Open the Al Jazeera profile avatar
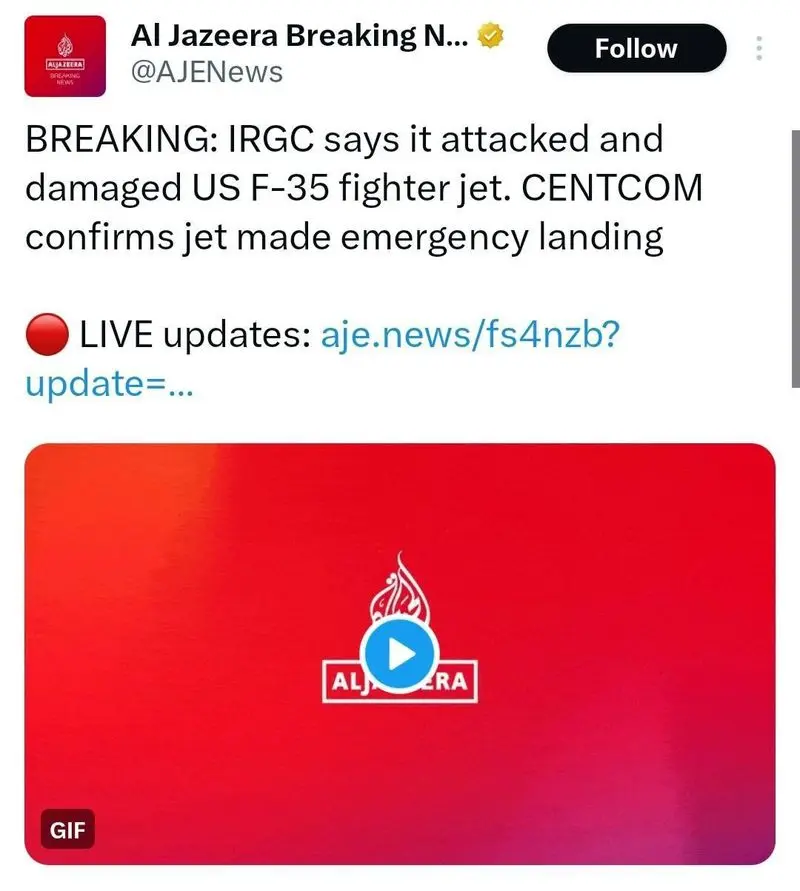 pos(65,56)
